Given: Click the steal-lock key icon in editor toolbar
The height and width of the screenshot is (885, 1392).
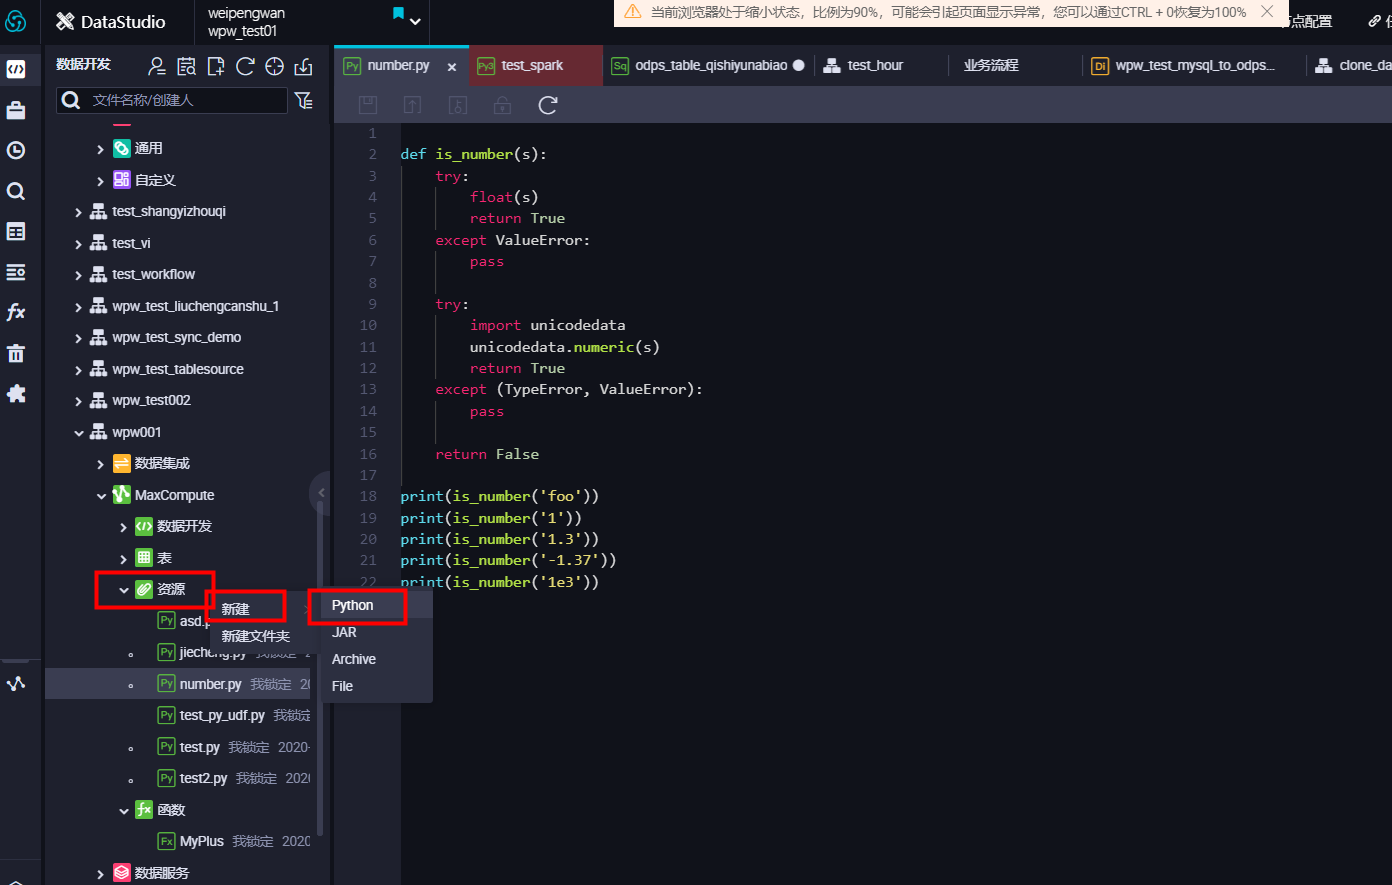Looking at the screenshot, I should coord(458,105).
